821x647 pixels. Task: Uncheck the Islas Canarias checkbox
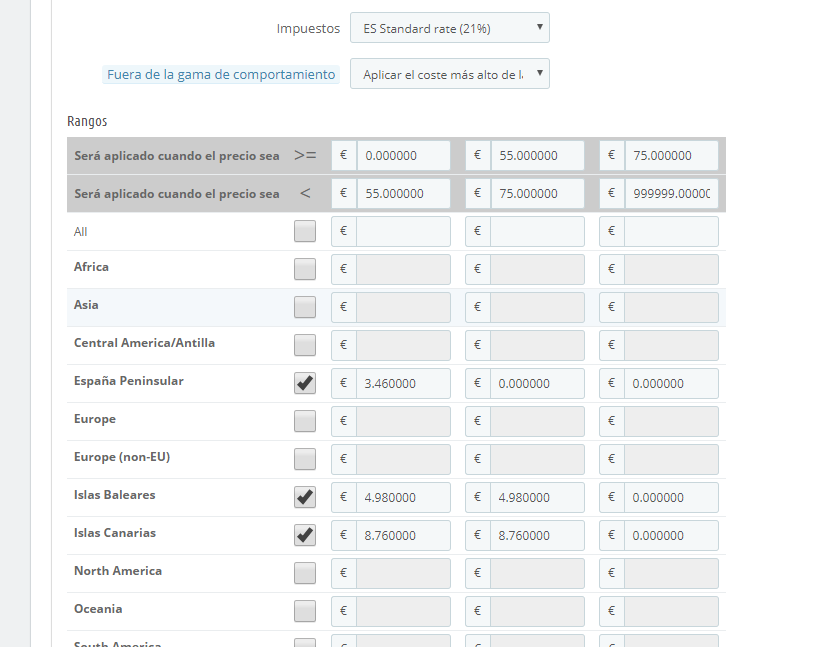pos(305,535)
